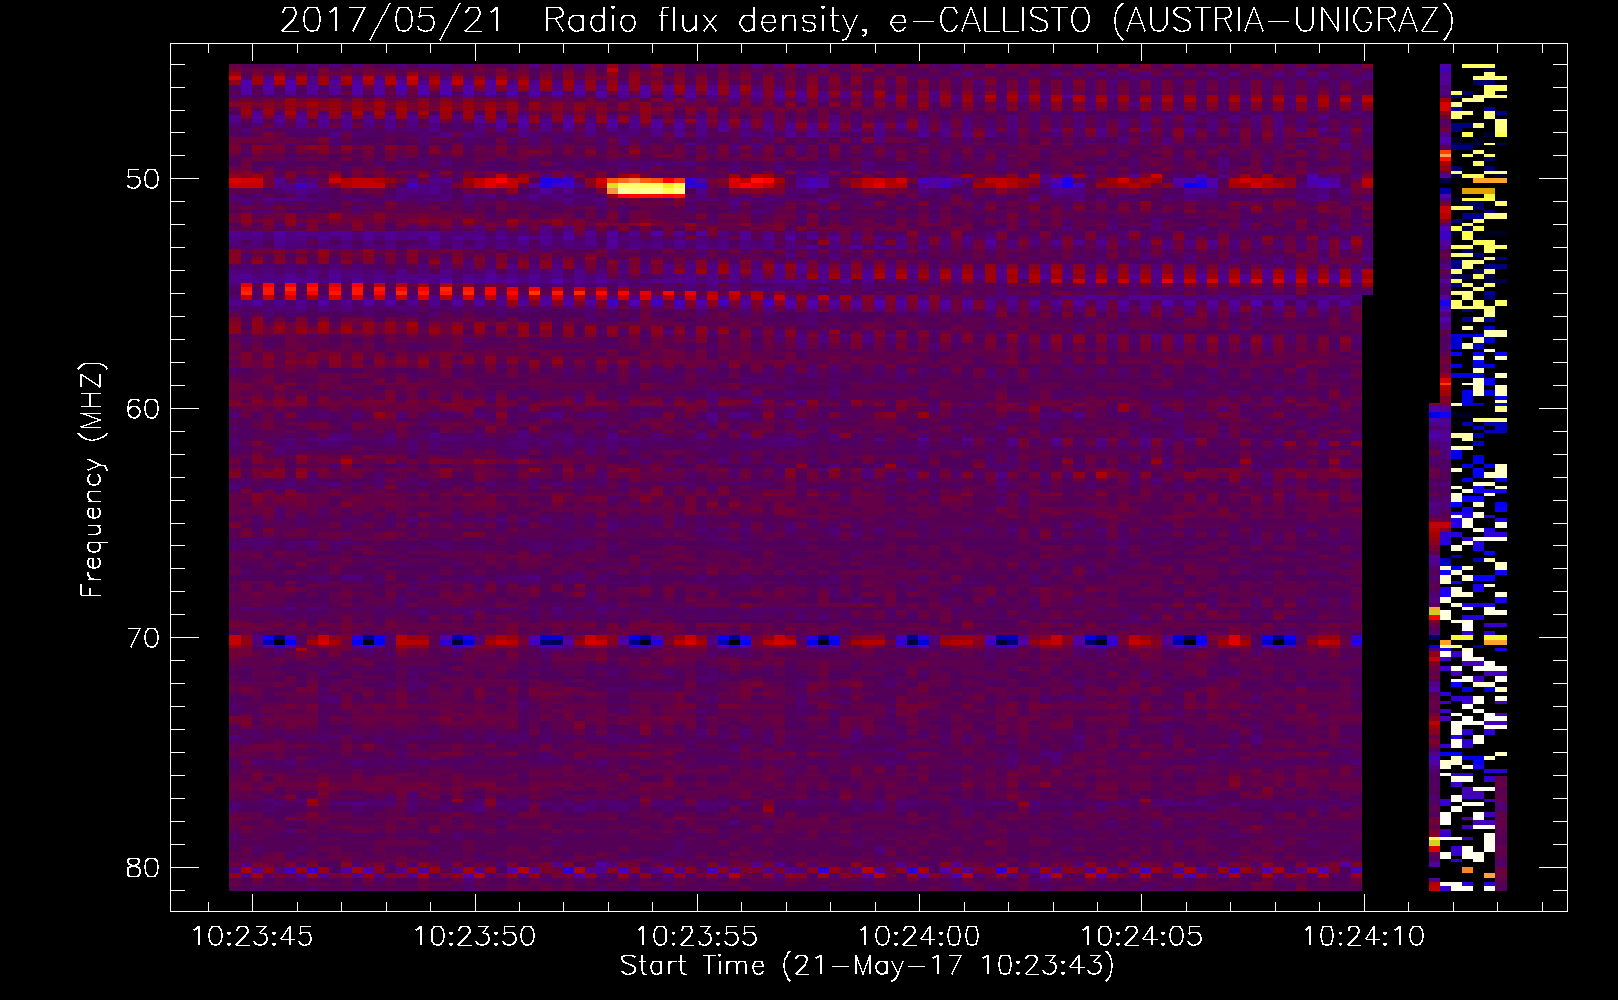
Task: Click the 60 MHz frequency tick label
Action: pos(143,409)
